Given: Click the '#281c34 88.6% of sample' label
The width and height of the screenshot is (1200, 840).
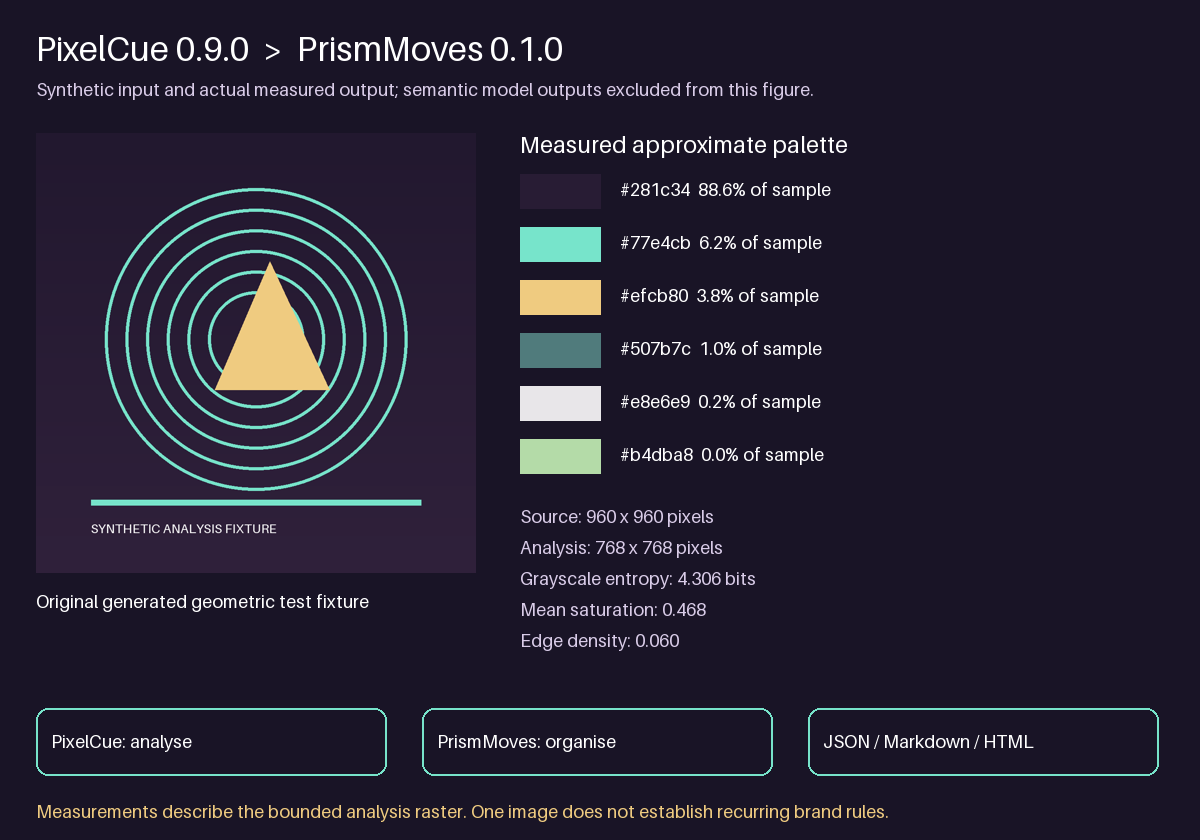Looking at the screenshot, I should (725, 190).
